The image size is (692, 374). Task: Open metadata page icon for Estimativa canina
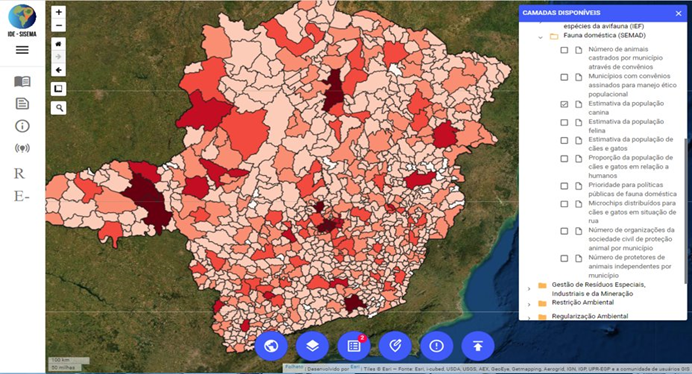pyautogui.click(x=579, y=104)
